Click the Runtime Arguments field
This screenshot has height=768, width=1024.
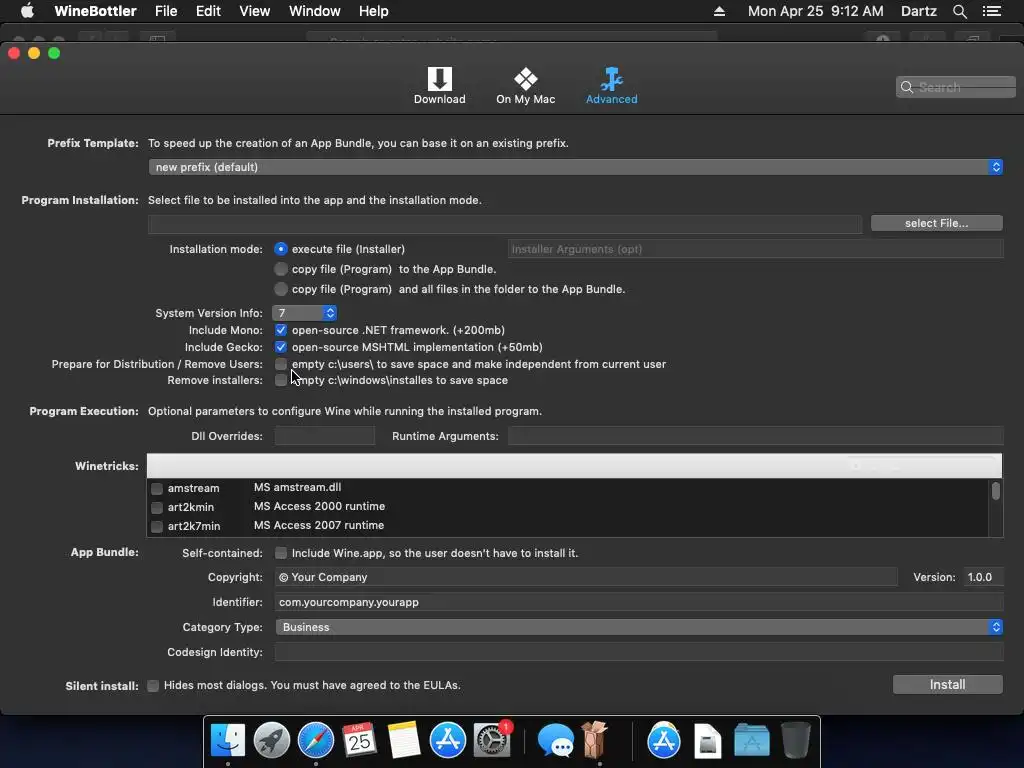[x=756, y=436]
